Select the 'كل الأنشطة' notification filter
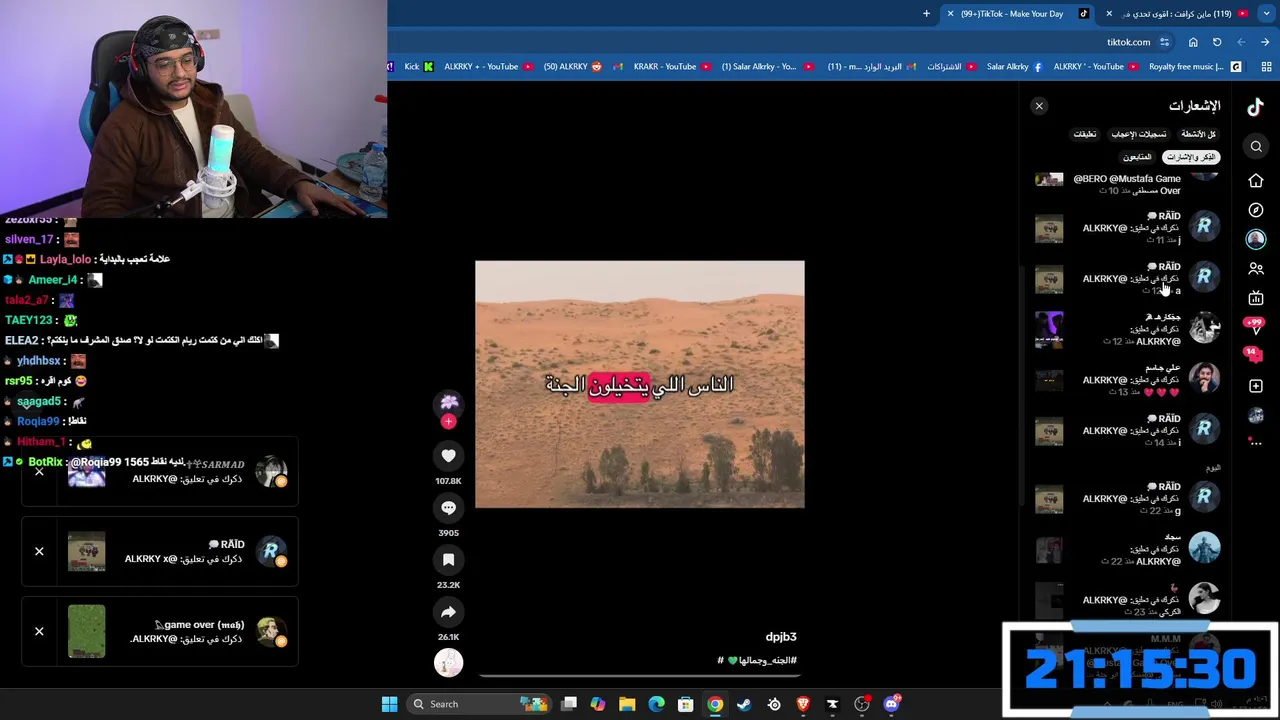 click(1198, 134)
